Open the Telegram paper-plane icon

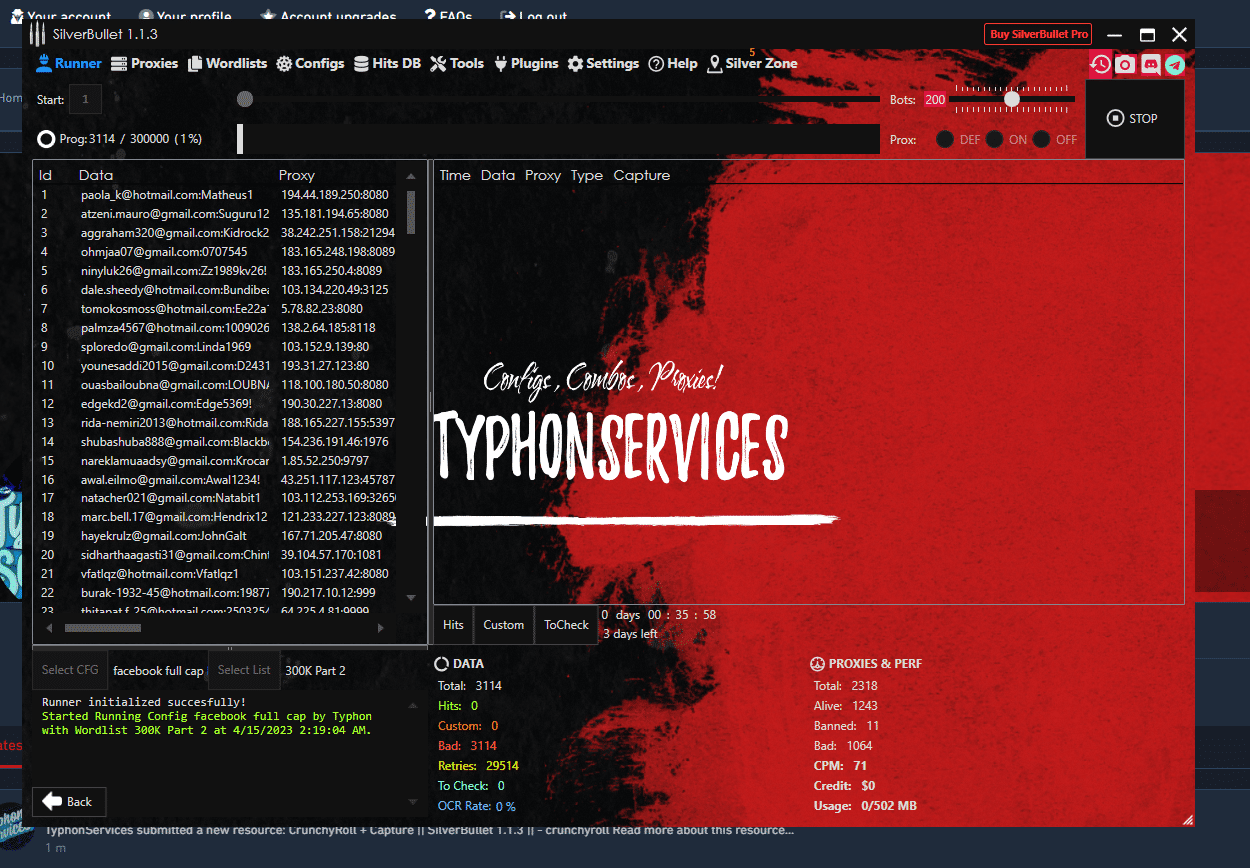1175,64
